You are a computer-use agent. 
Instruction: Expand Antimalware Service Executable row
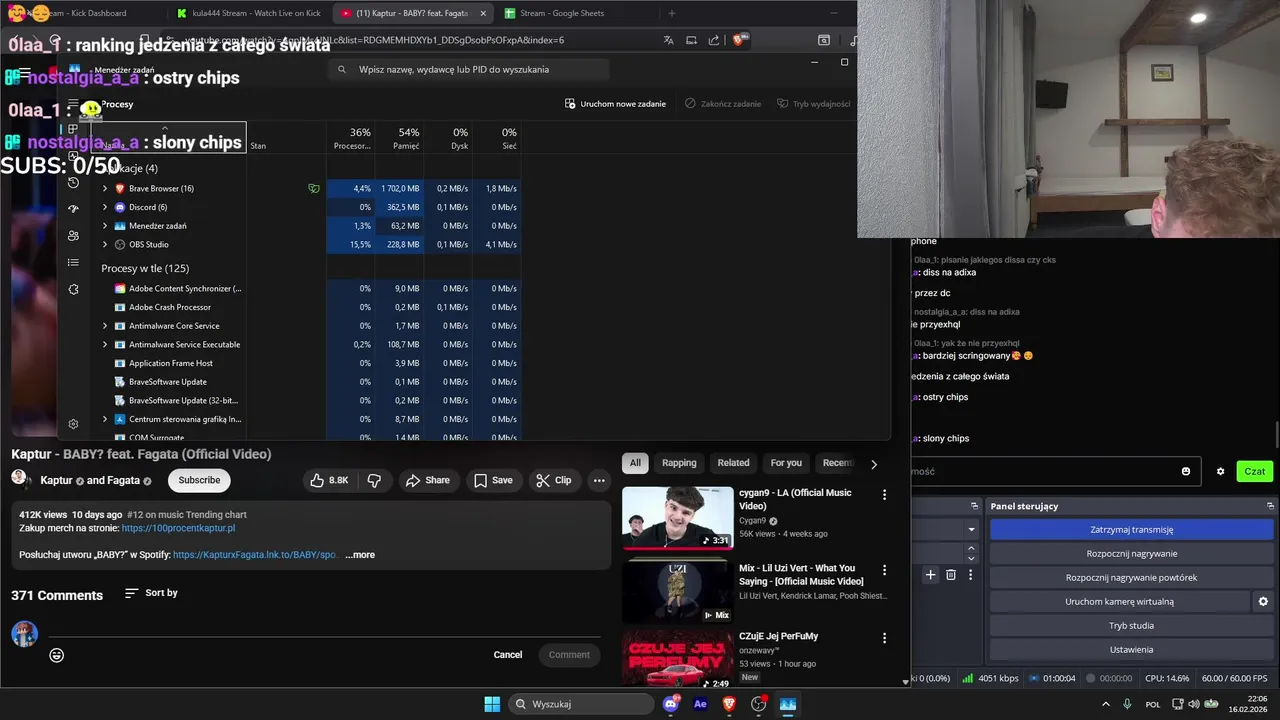point(105,344)
